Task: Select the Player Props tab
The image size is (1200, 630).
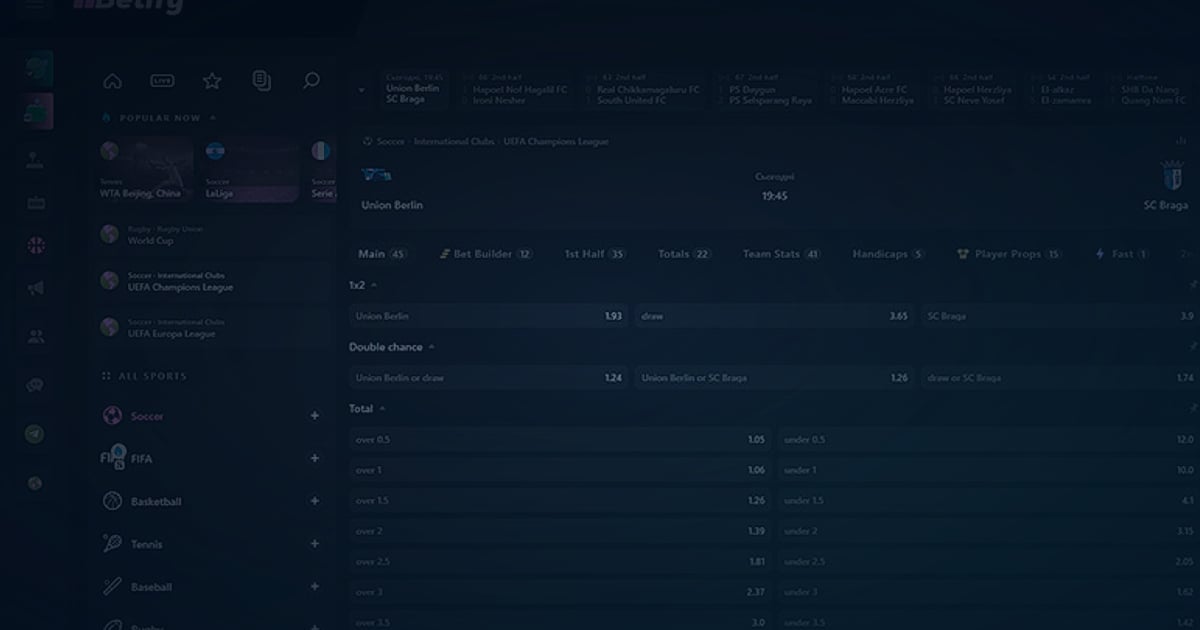Action: click(x=1008, y=254)
